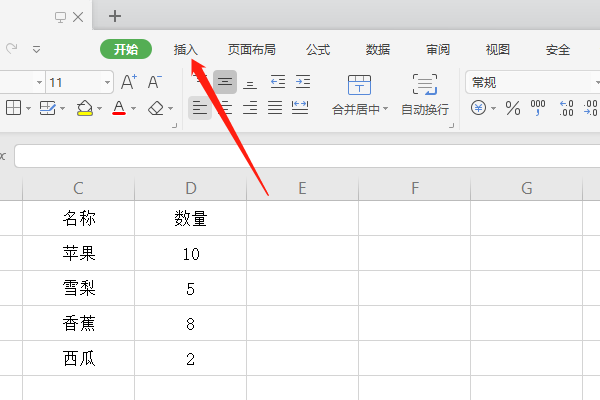The height and width of the screenshot is (400, 600).
Task: Expand the font name dropdown arrow
Action: (x=39, y=82)
